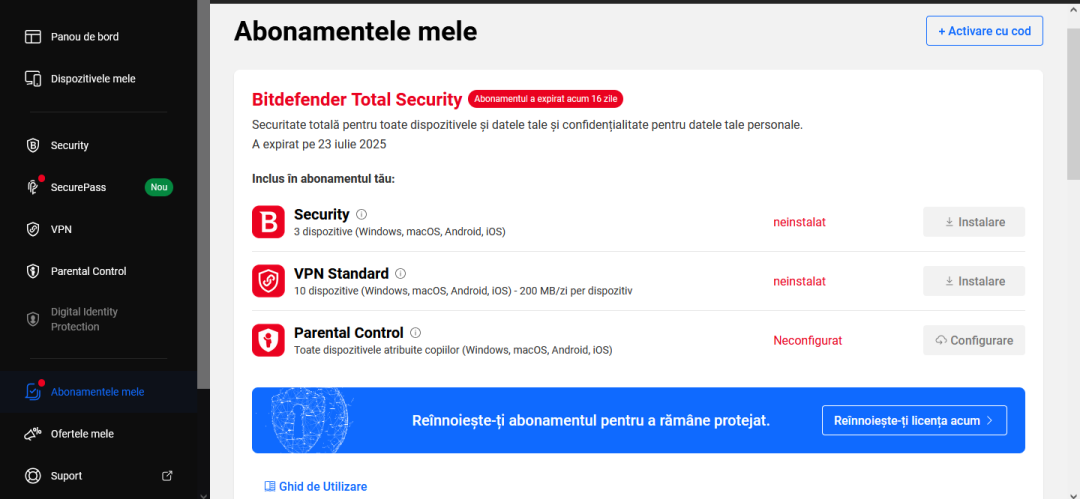The width and height of the screenshot is (1080, 499).
Task: Click the VPN shield icon in sidebar
Action: (x=33, y=229)
